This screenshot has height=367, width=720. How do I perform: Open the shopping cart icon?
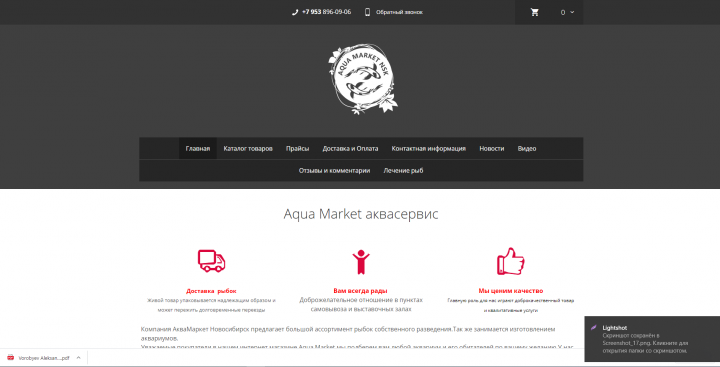534,12
